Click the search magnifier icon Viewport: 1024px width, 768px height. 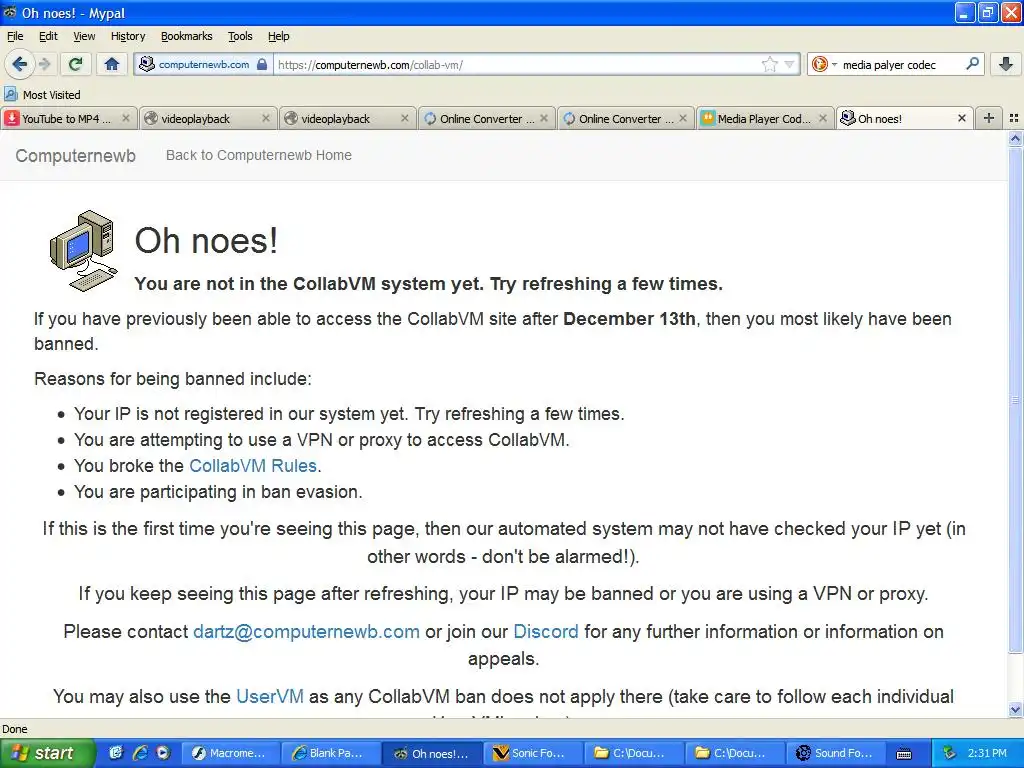pos(972,64)
